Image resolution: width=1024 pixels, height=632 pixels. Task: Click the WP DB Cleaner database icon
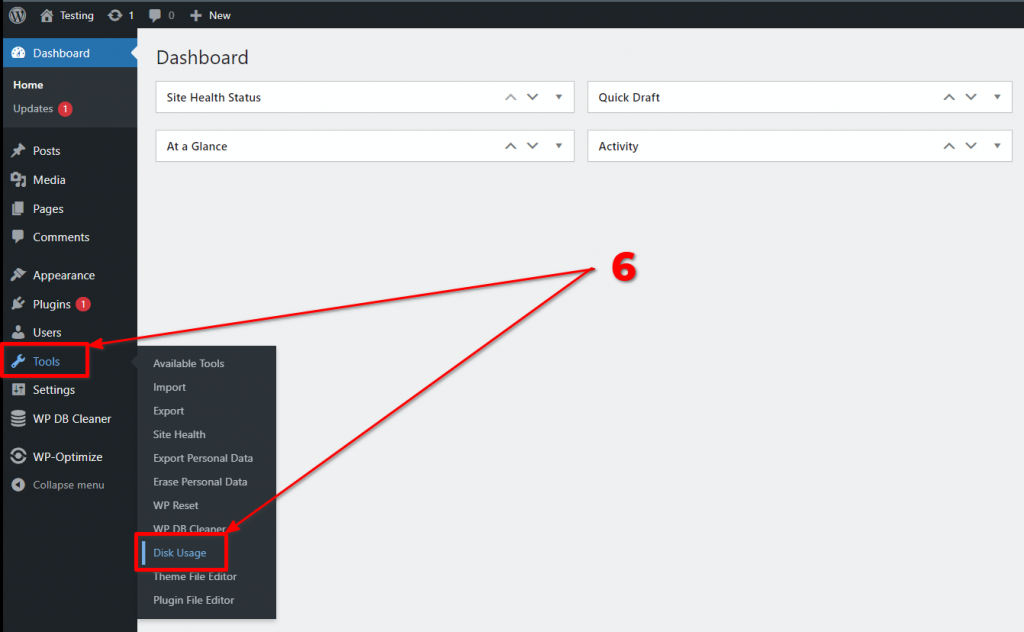[18, 419]
